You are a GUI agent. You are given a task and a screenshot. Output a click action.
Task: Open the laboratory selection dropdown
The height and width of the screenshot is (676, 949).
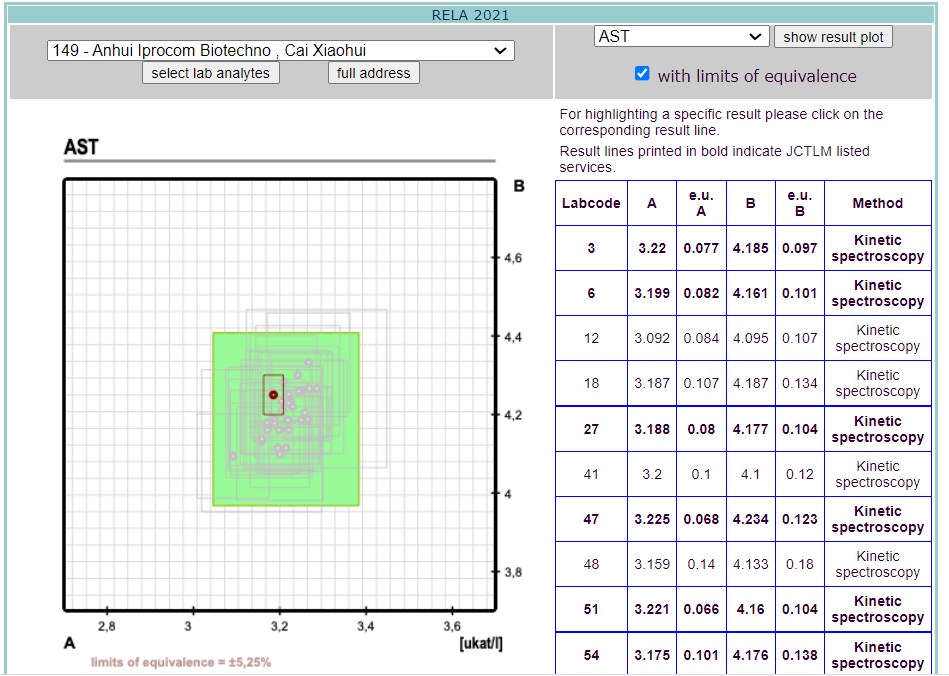coord(280,51)
